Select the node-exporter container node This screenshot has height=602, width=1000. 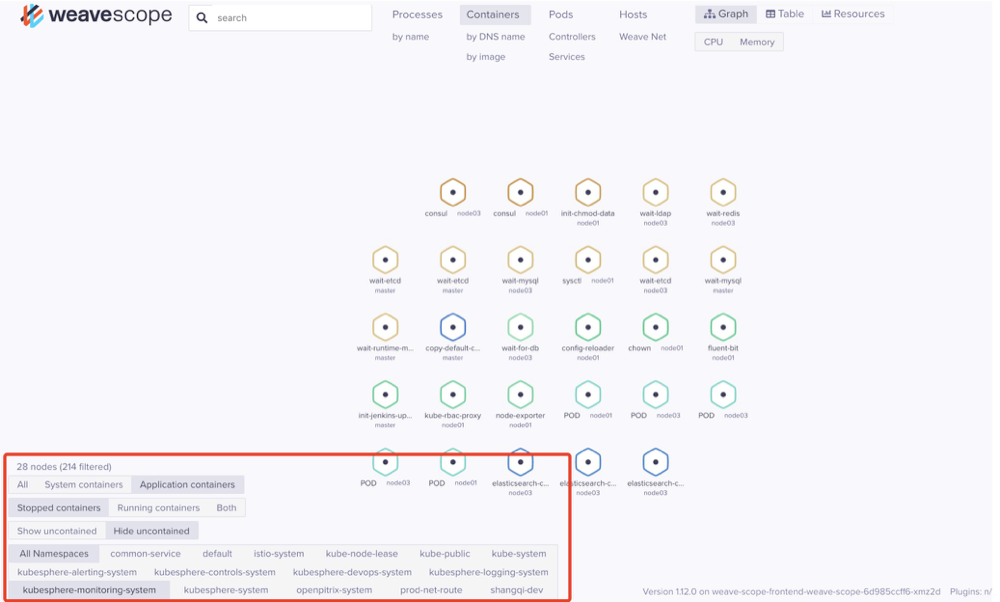click(x=520, y=395)
